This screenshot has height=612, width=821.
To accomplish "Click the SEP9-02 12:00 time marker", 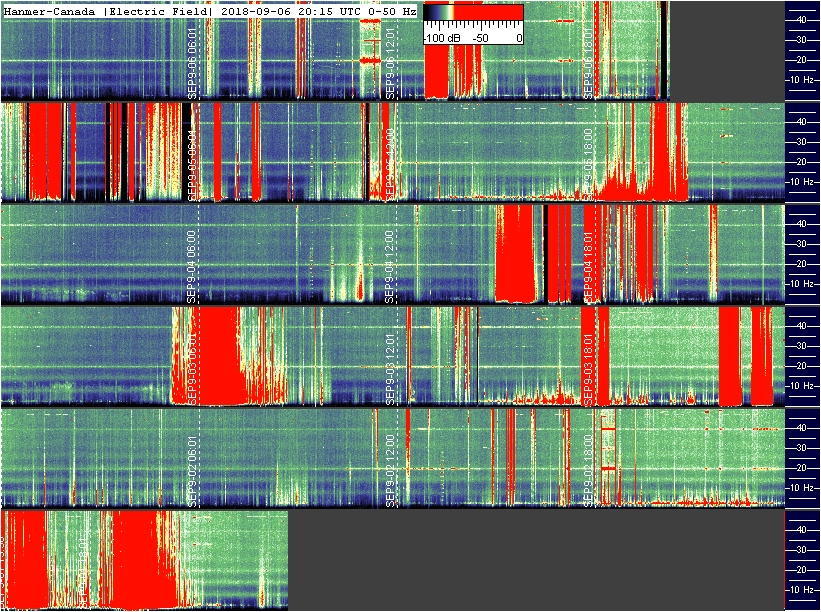I will coord(390,471).
